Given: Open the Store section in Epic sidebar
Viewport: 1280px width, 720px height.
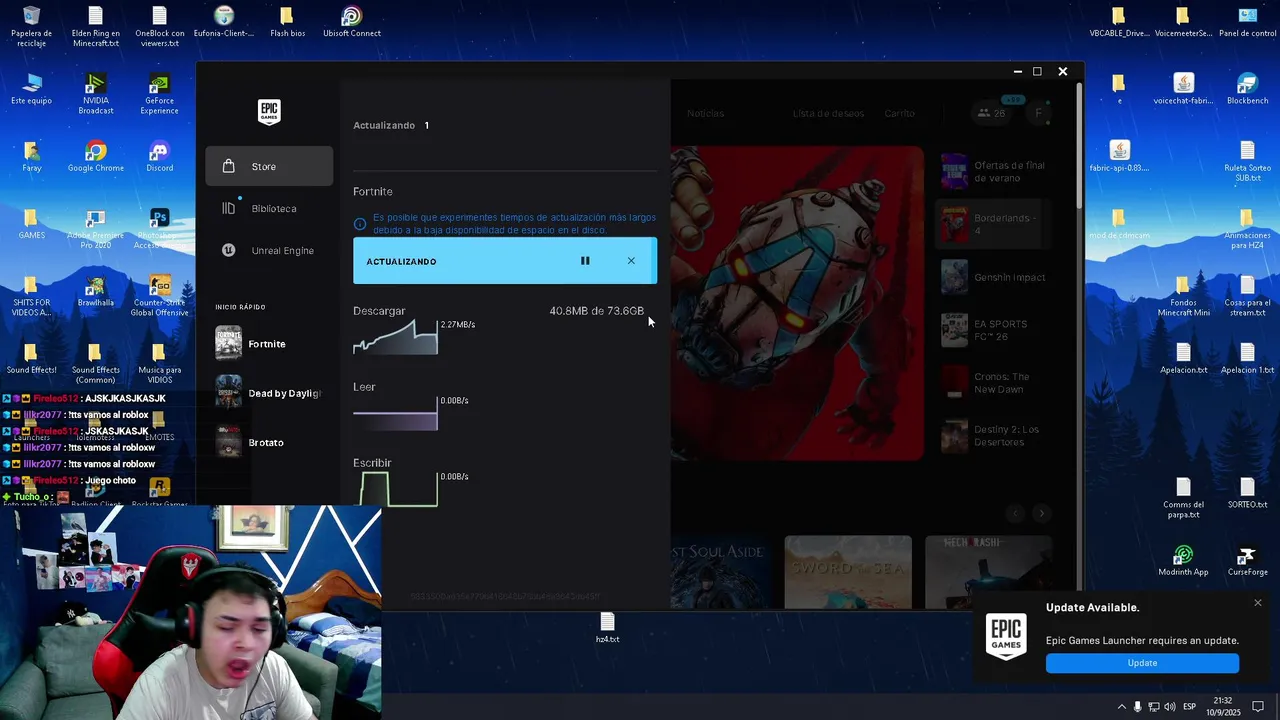Looking at the screenshot, I should [x=269, y=166].
